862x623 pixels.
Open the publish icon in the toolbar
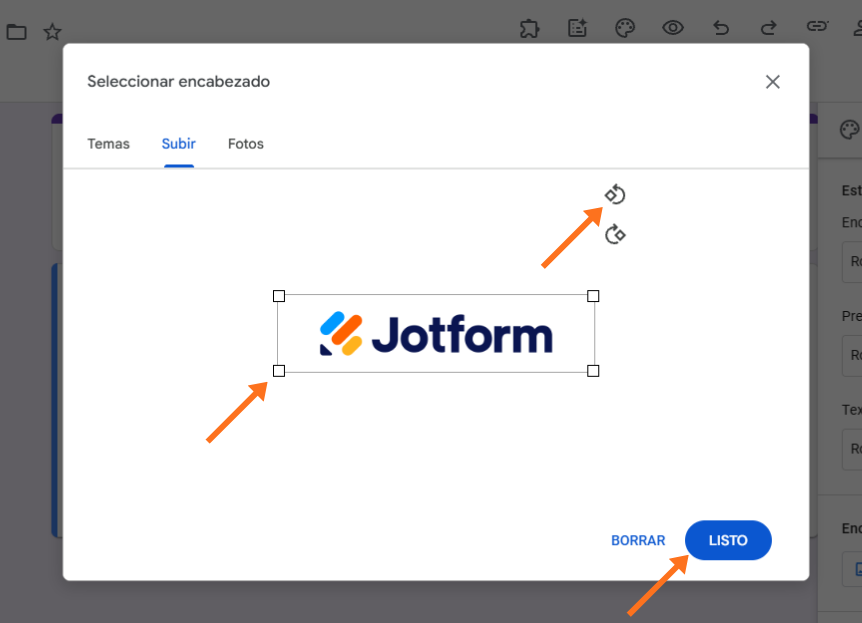pos(577,29)
